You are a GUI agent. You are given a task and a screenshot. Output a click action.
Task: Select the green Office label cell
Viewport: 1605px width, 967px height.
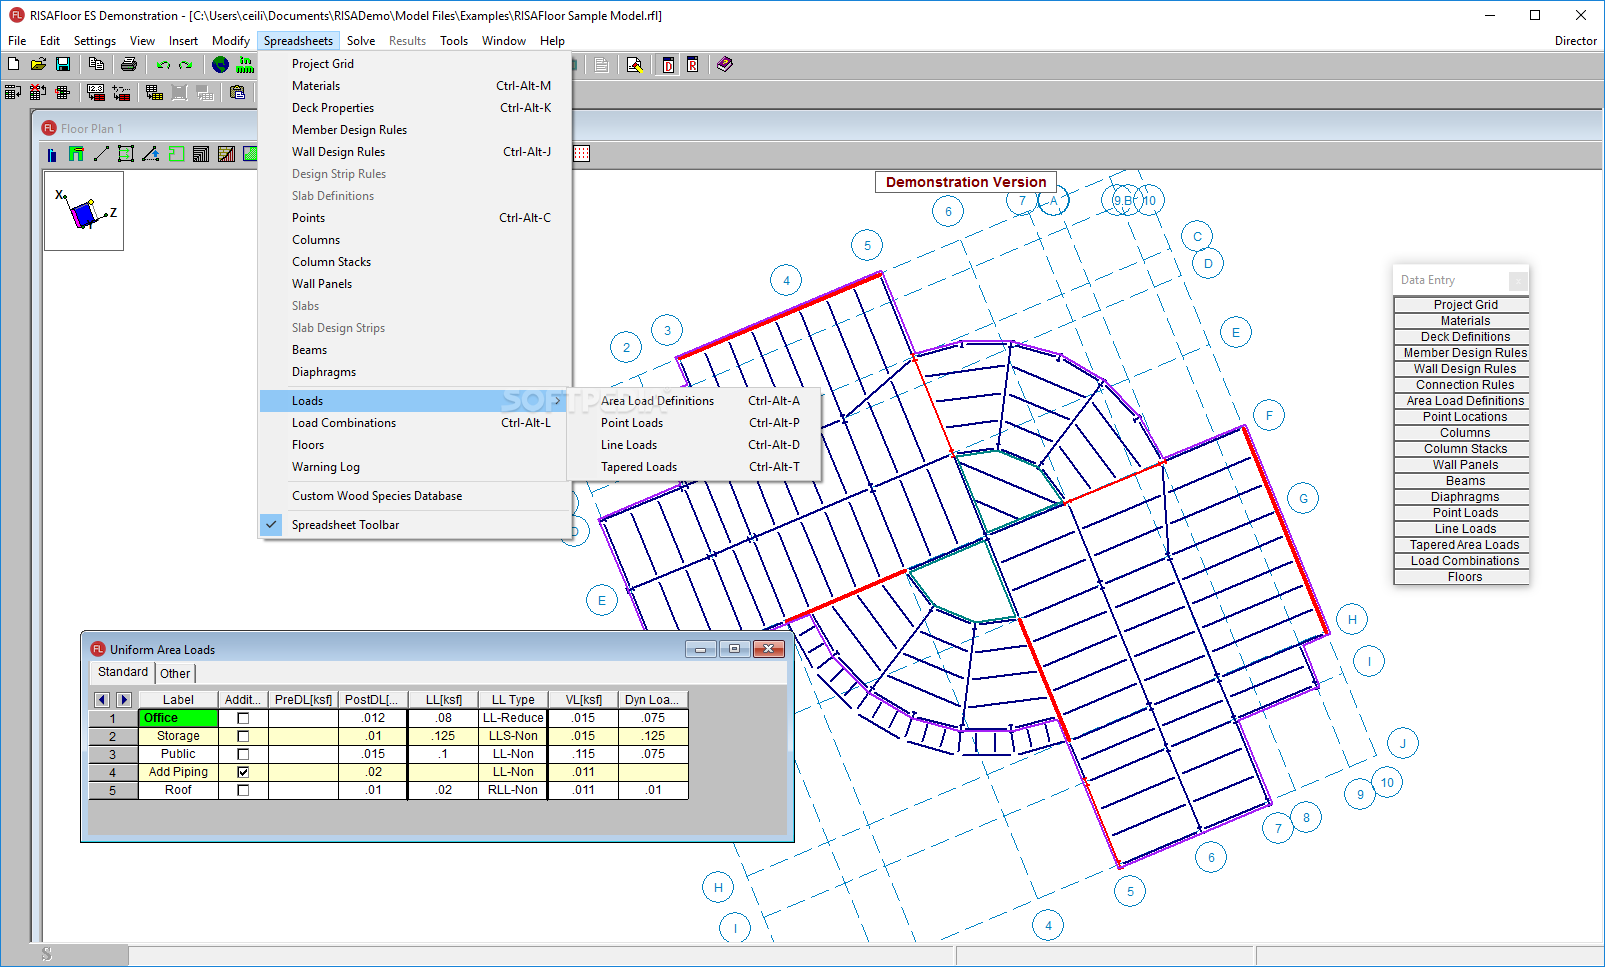coord(178,718)
